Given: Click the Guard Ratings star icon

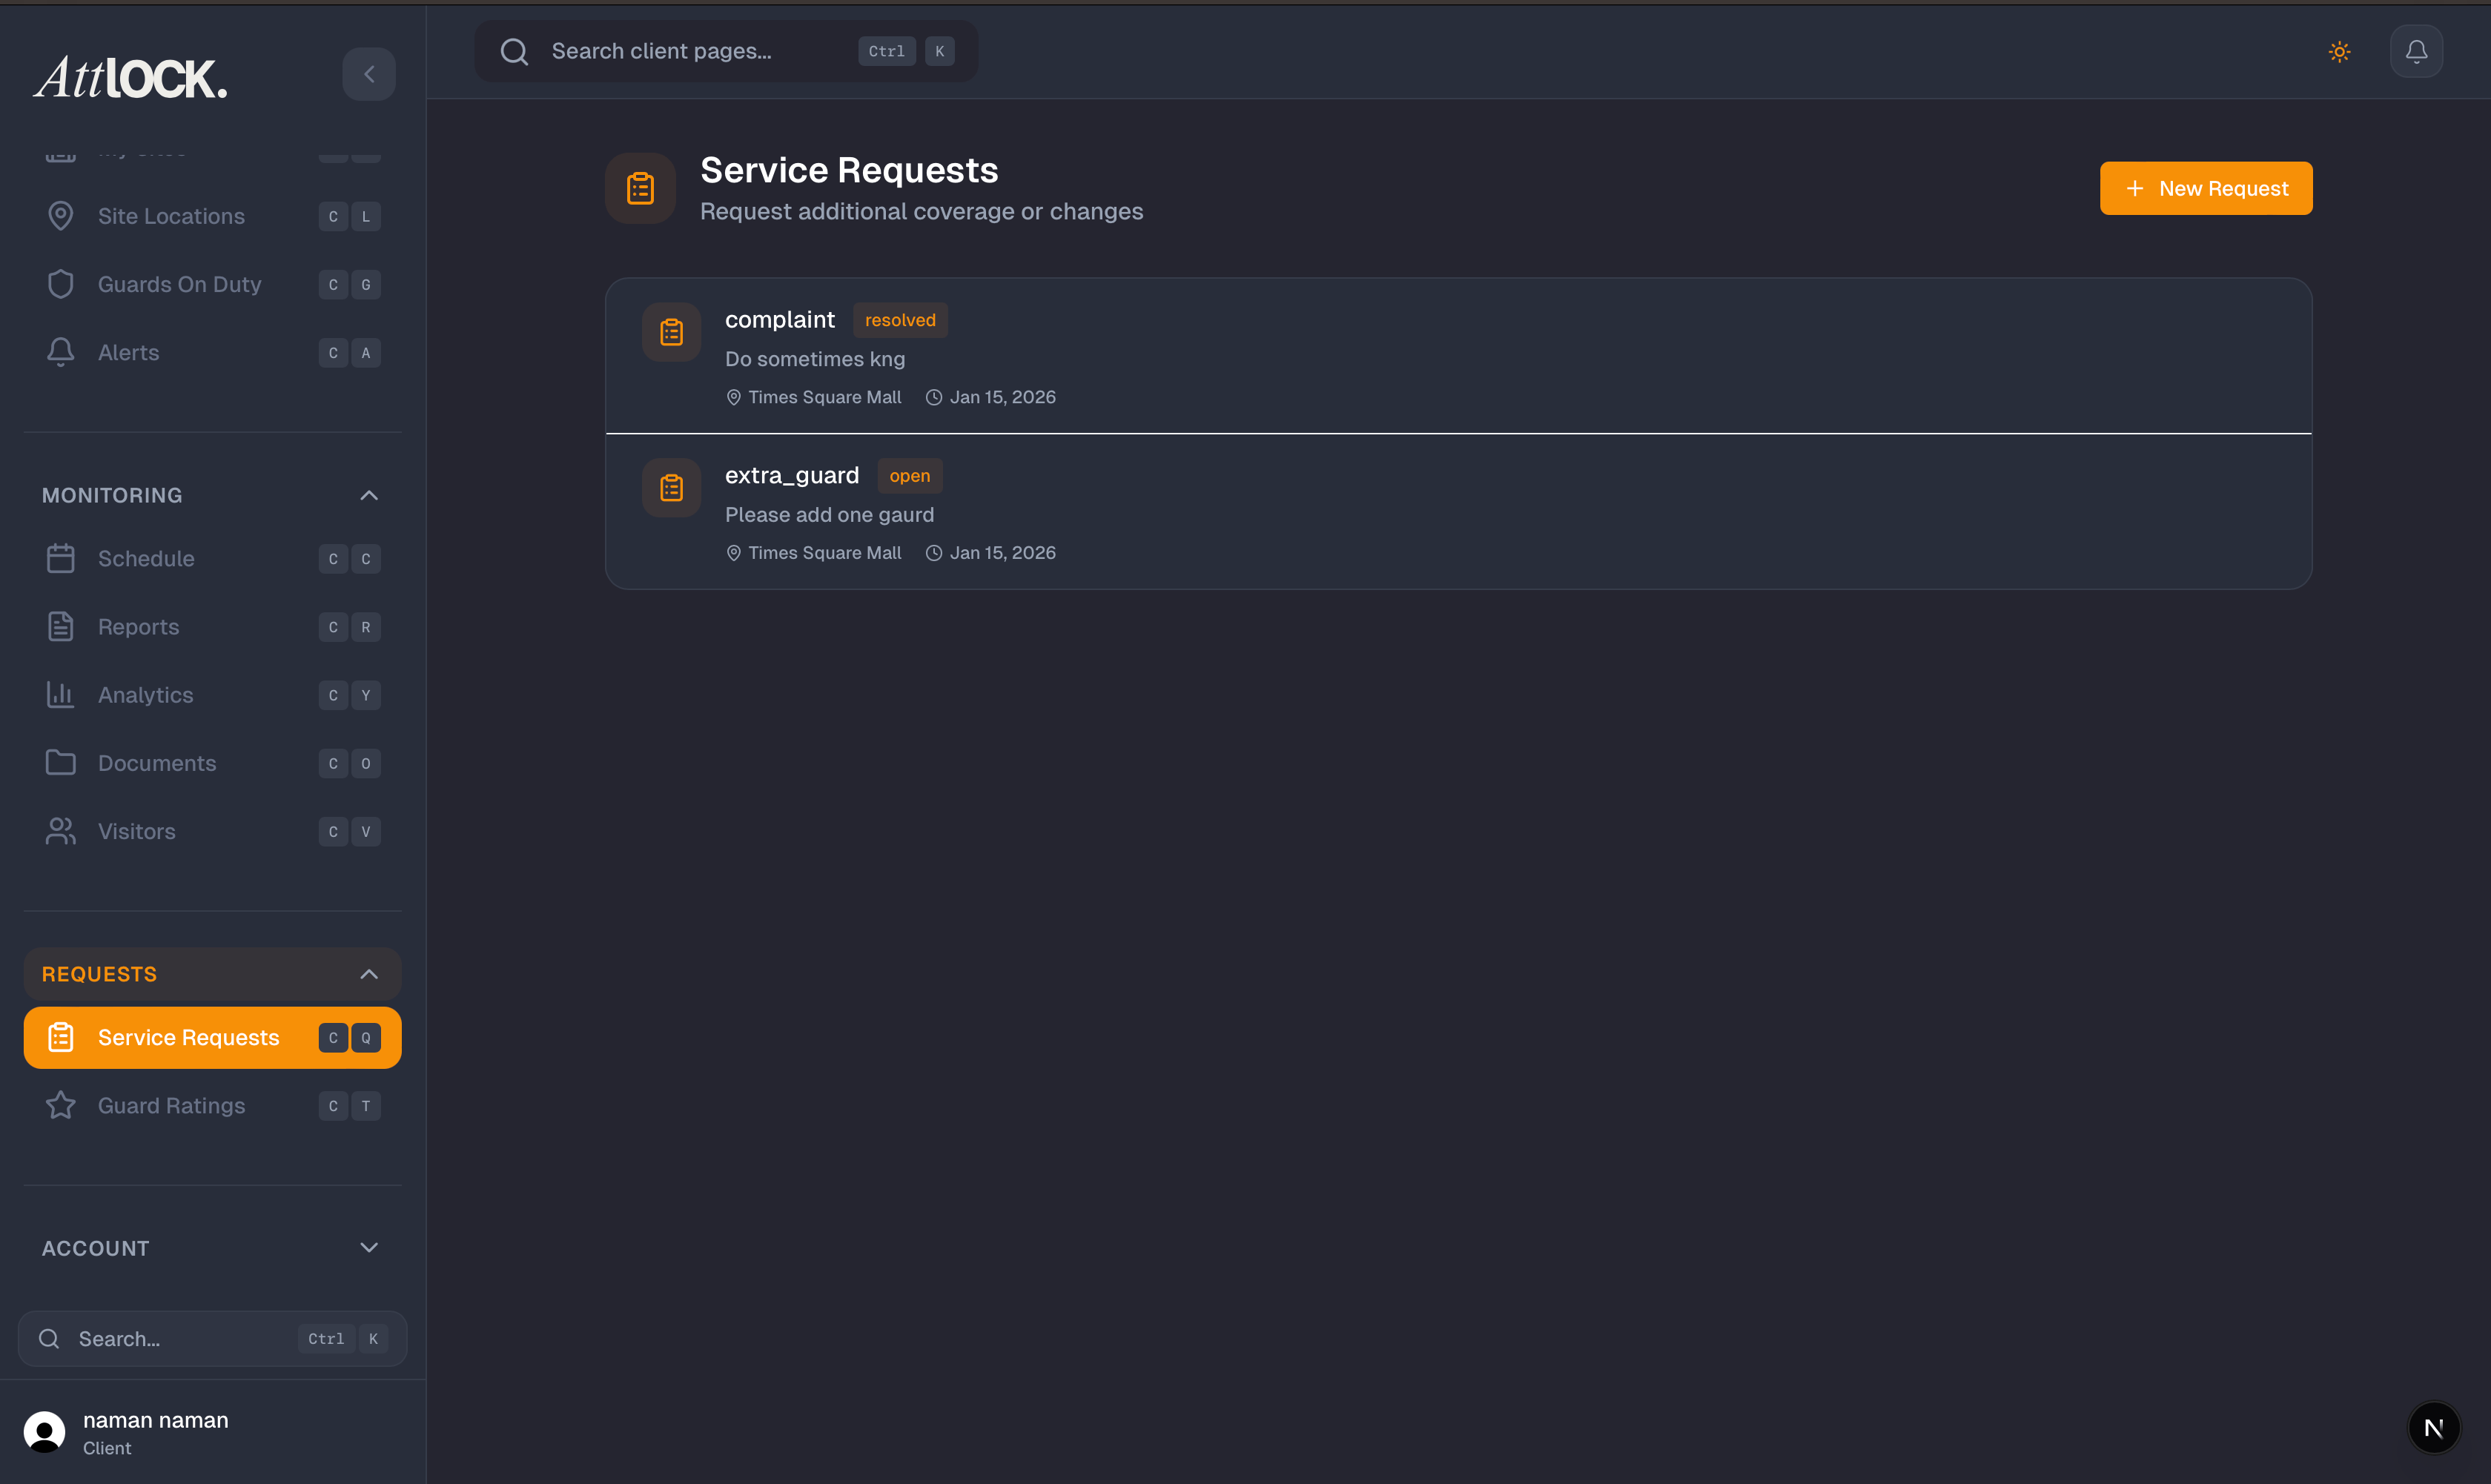Looking at the screenshot, I should 60,1105.
